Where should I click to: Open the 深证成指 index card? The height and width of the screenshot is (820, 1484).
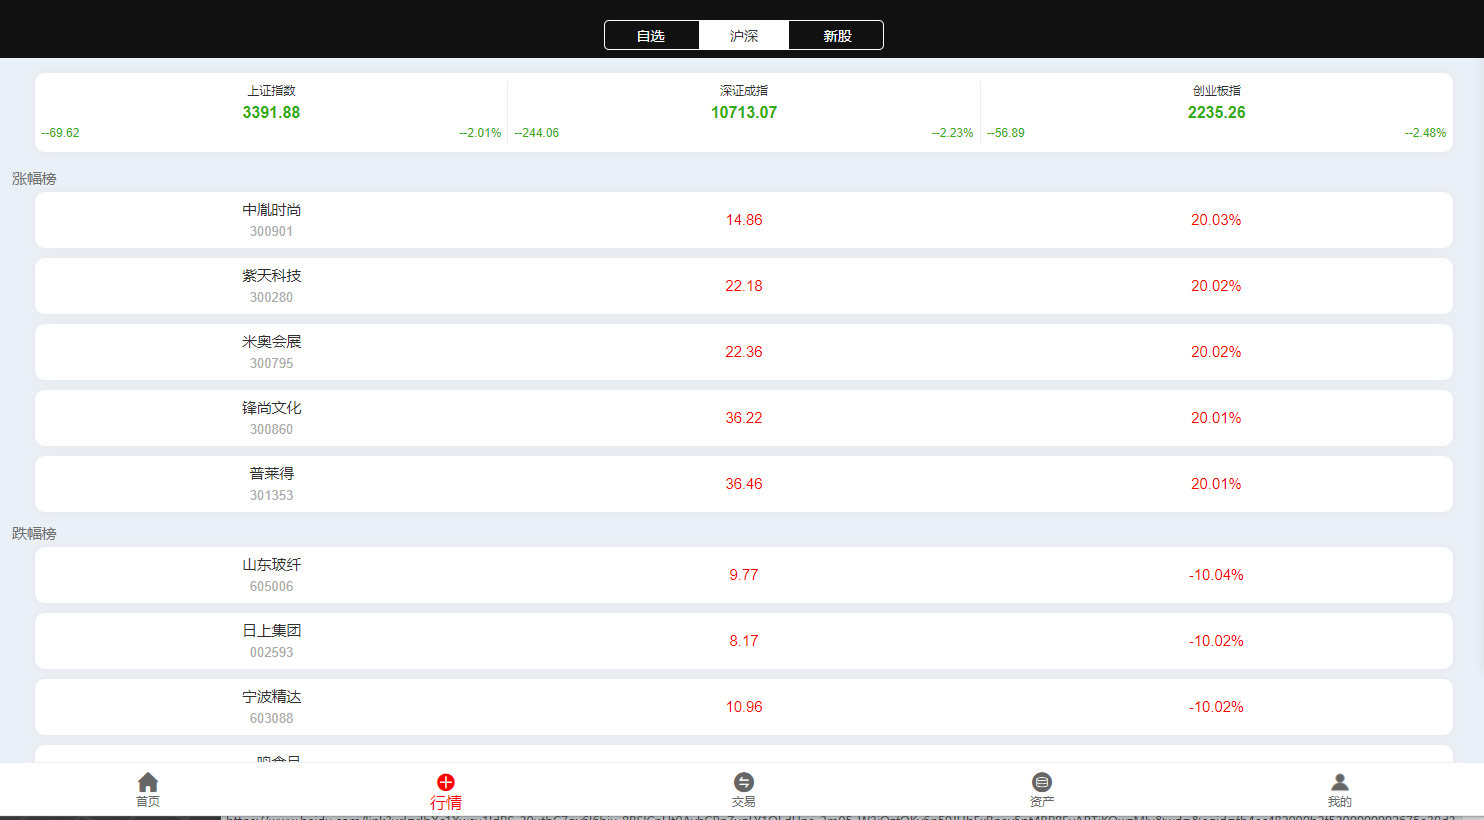[x=744, y=112]
